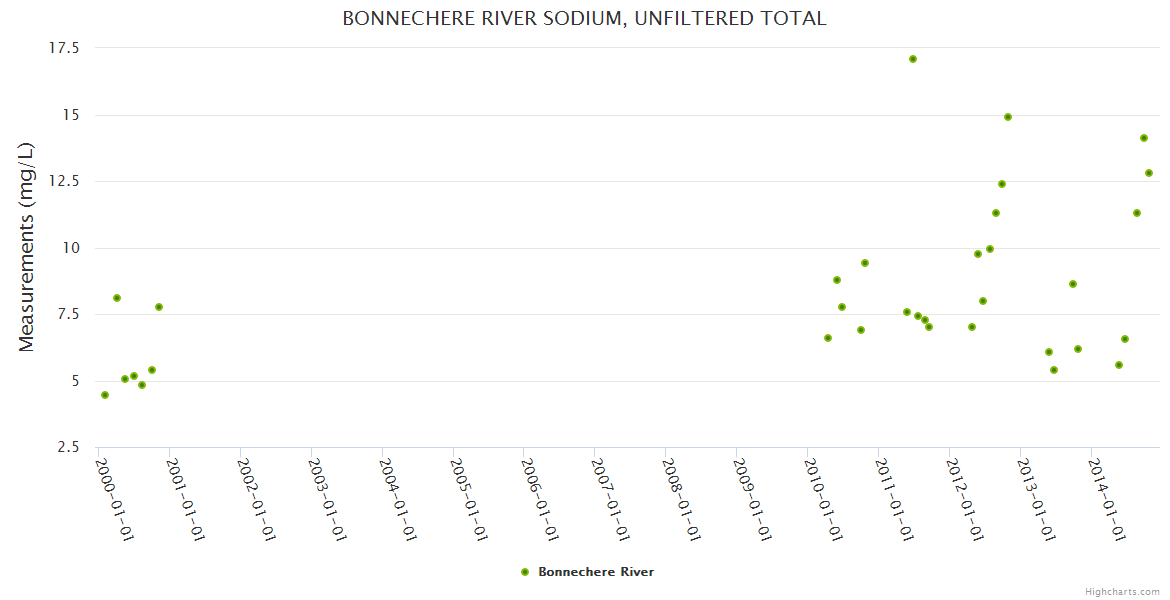The image size is (1170, 600).
Task: Click the 2013 data point near 8.6 mg/L
Action: click(x=1073, y=284)
